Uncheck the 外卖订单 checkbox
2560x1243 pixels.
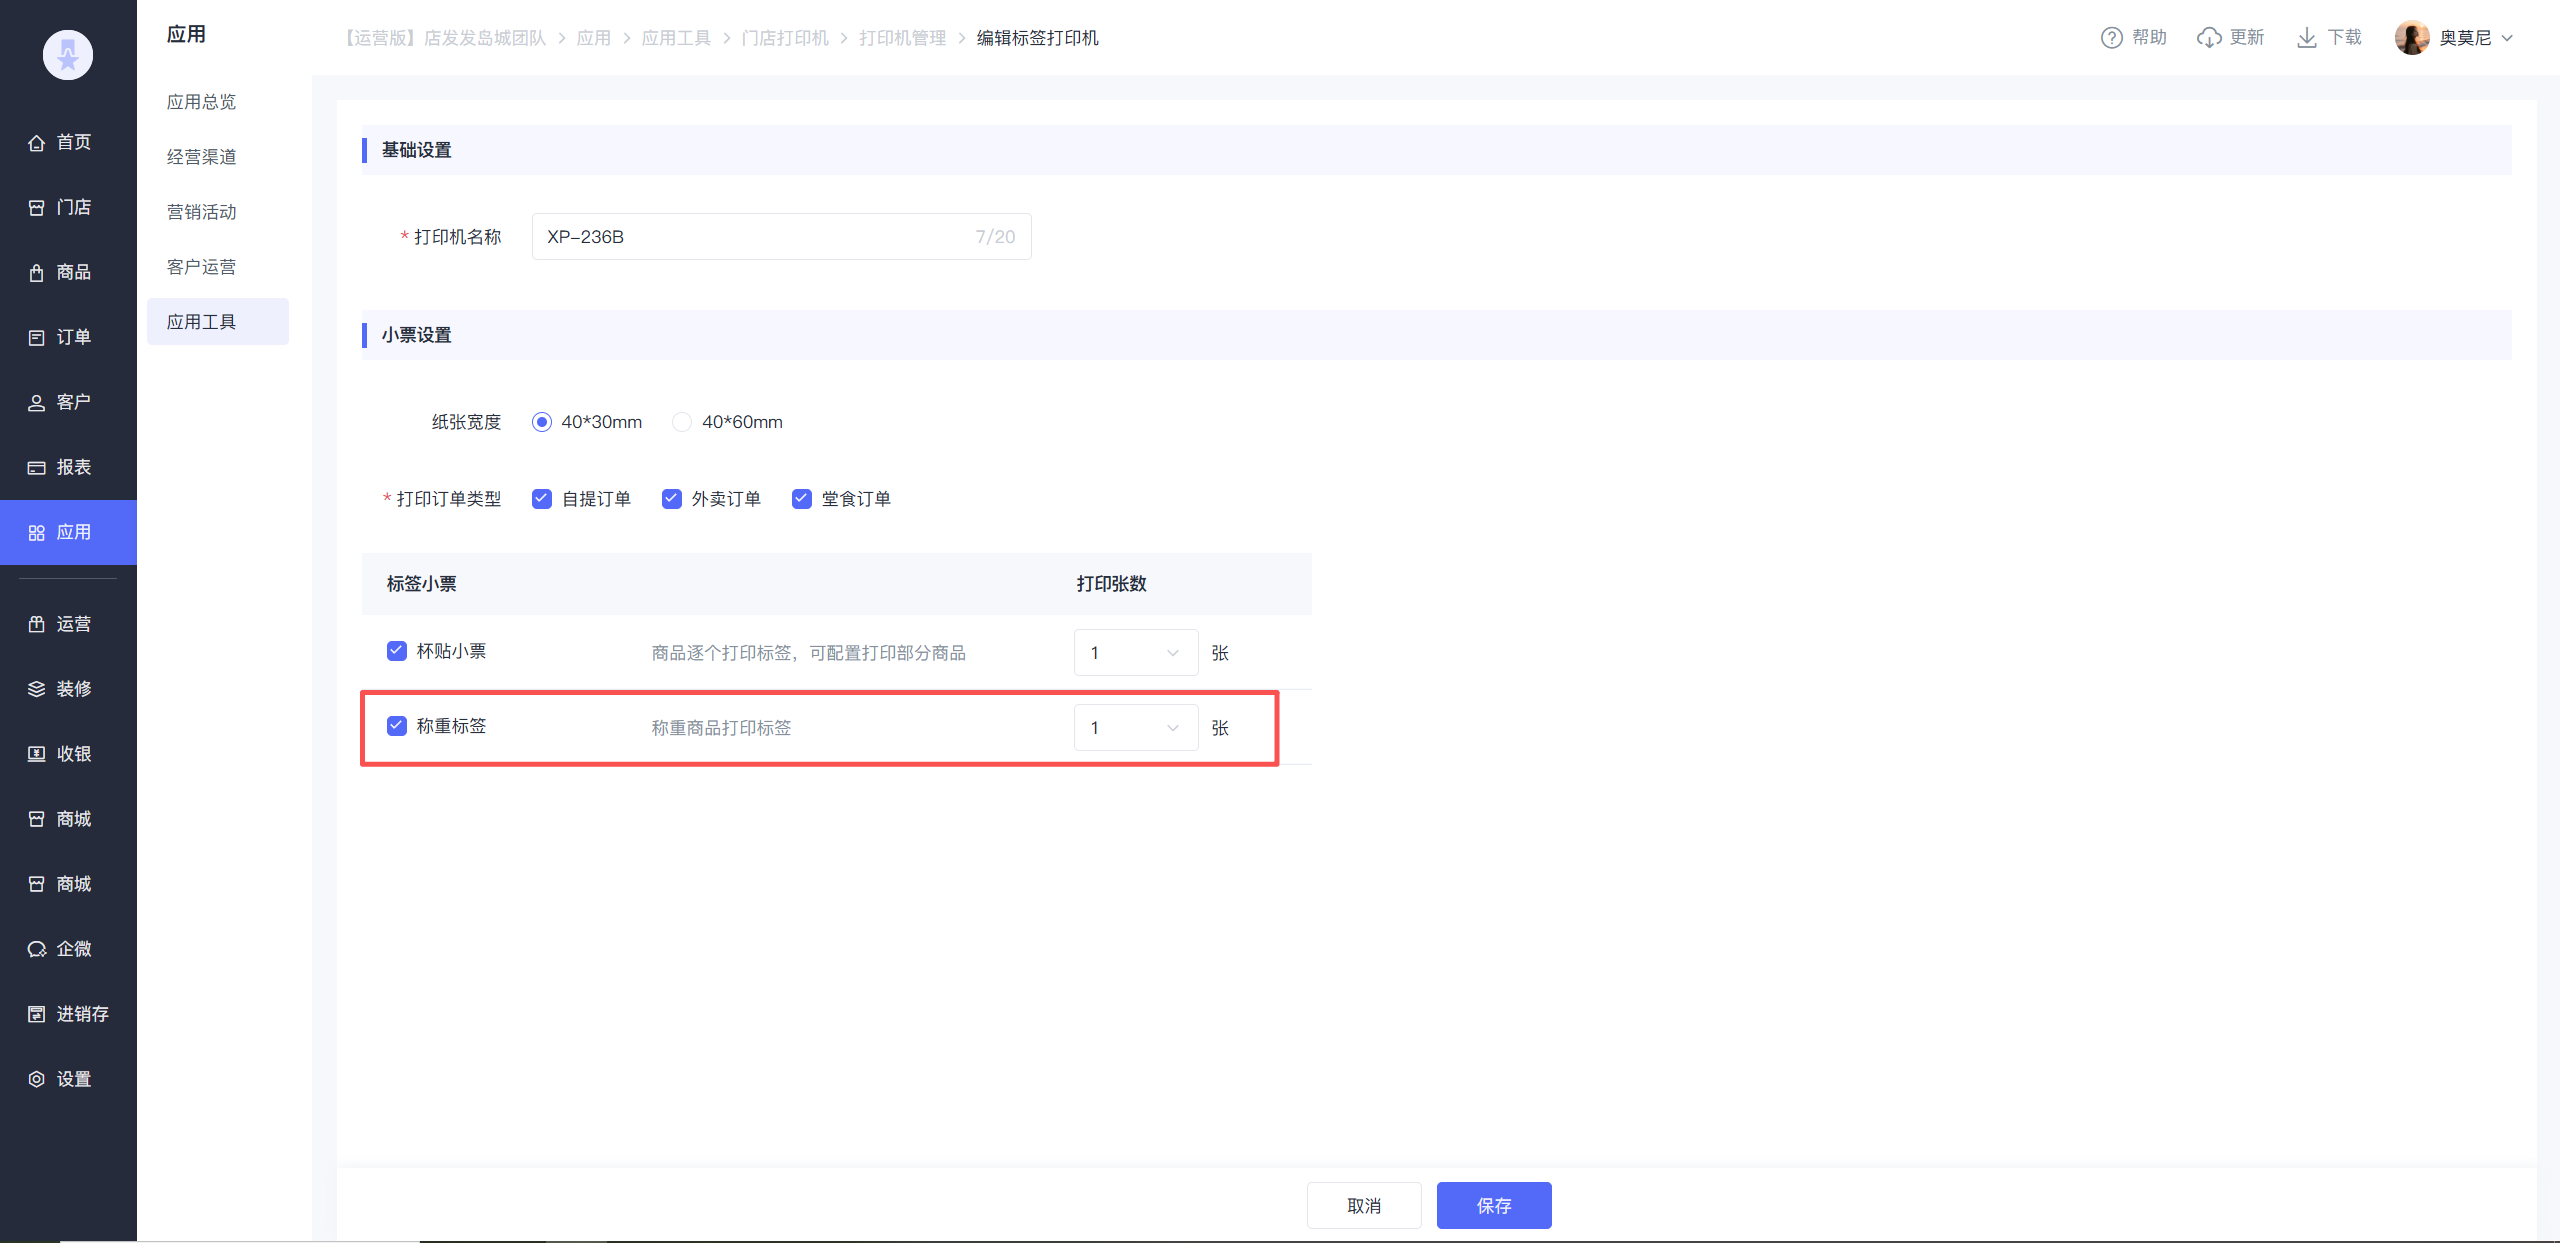tap(672, 499)
